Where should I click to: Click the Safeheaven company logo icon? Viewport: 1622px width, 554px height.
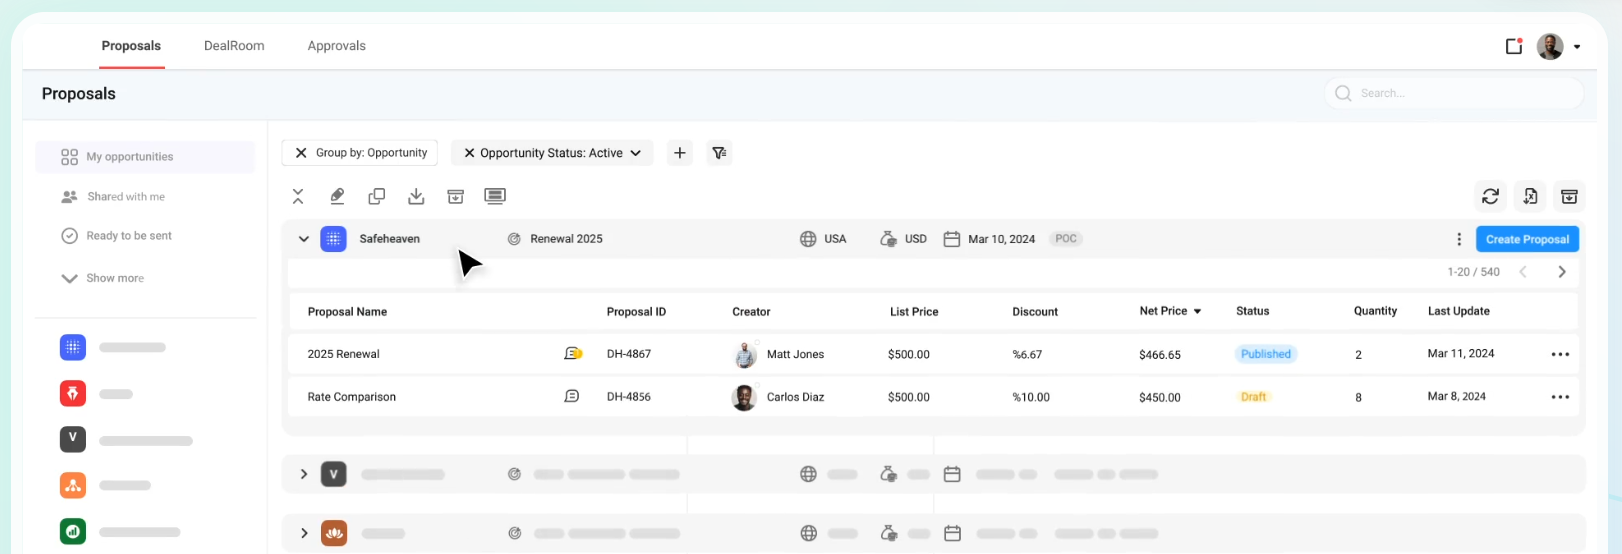tap(333, 239)
